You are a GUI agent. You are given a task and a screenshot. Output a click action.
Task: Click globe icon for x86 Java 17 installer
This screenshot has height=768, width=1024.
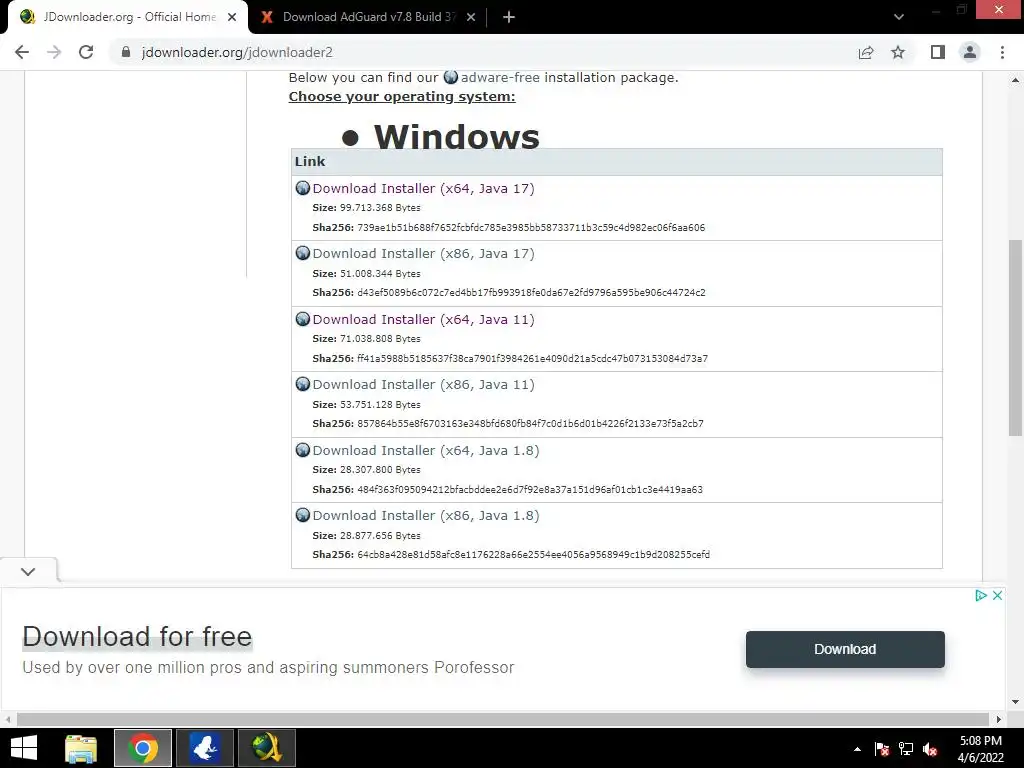coord(302,253)
